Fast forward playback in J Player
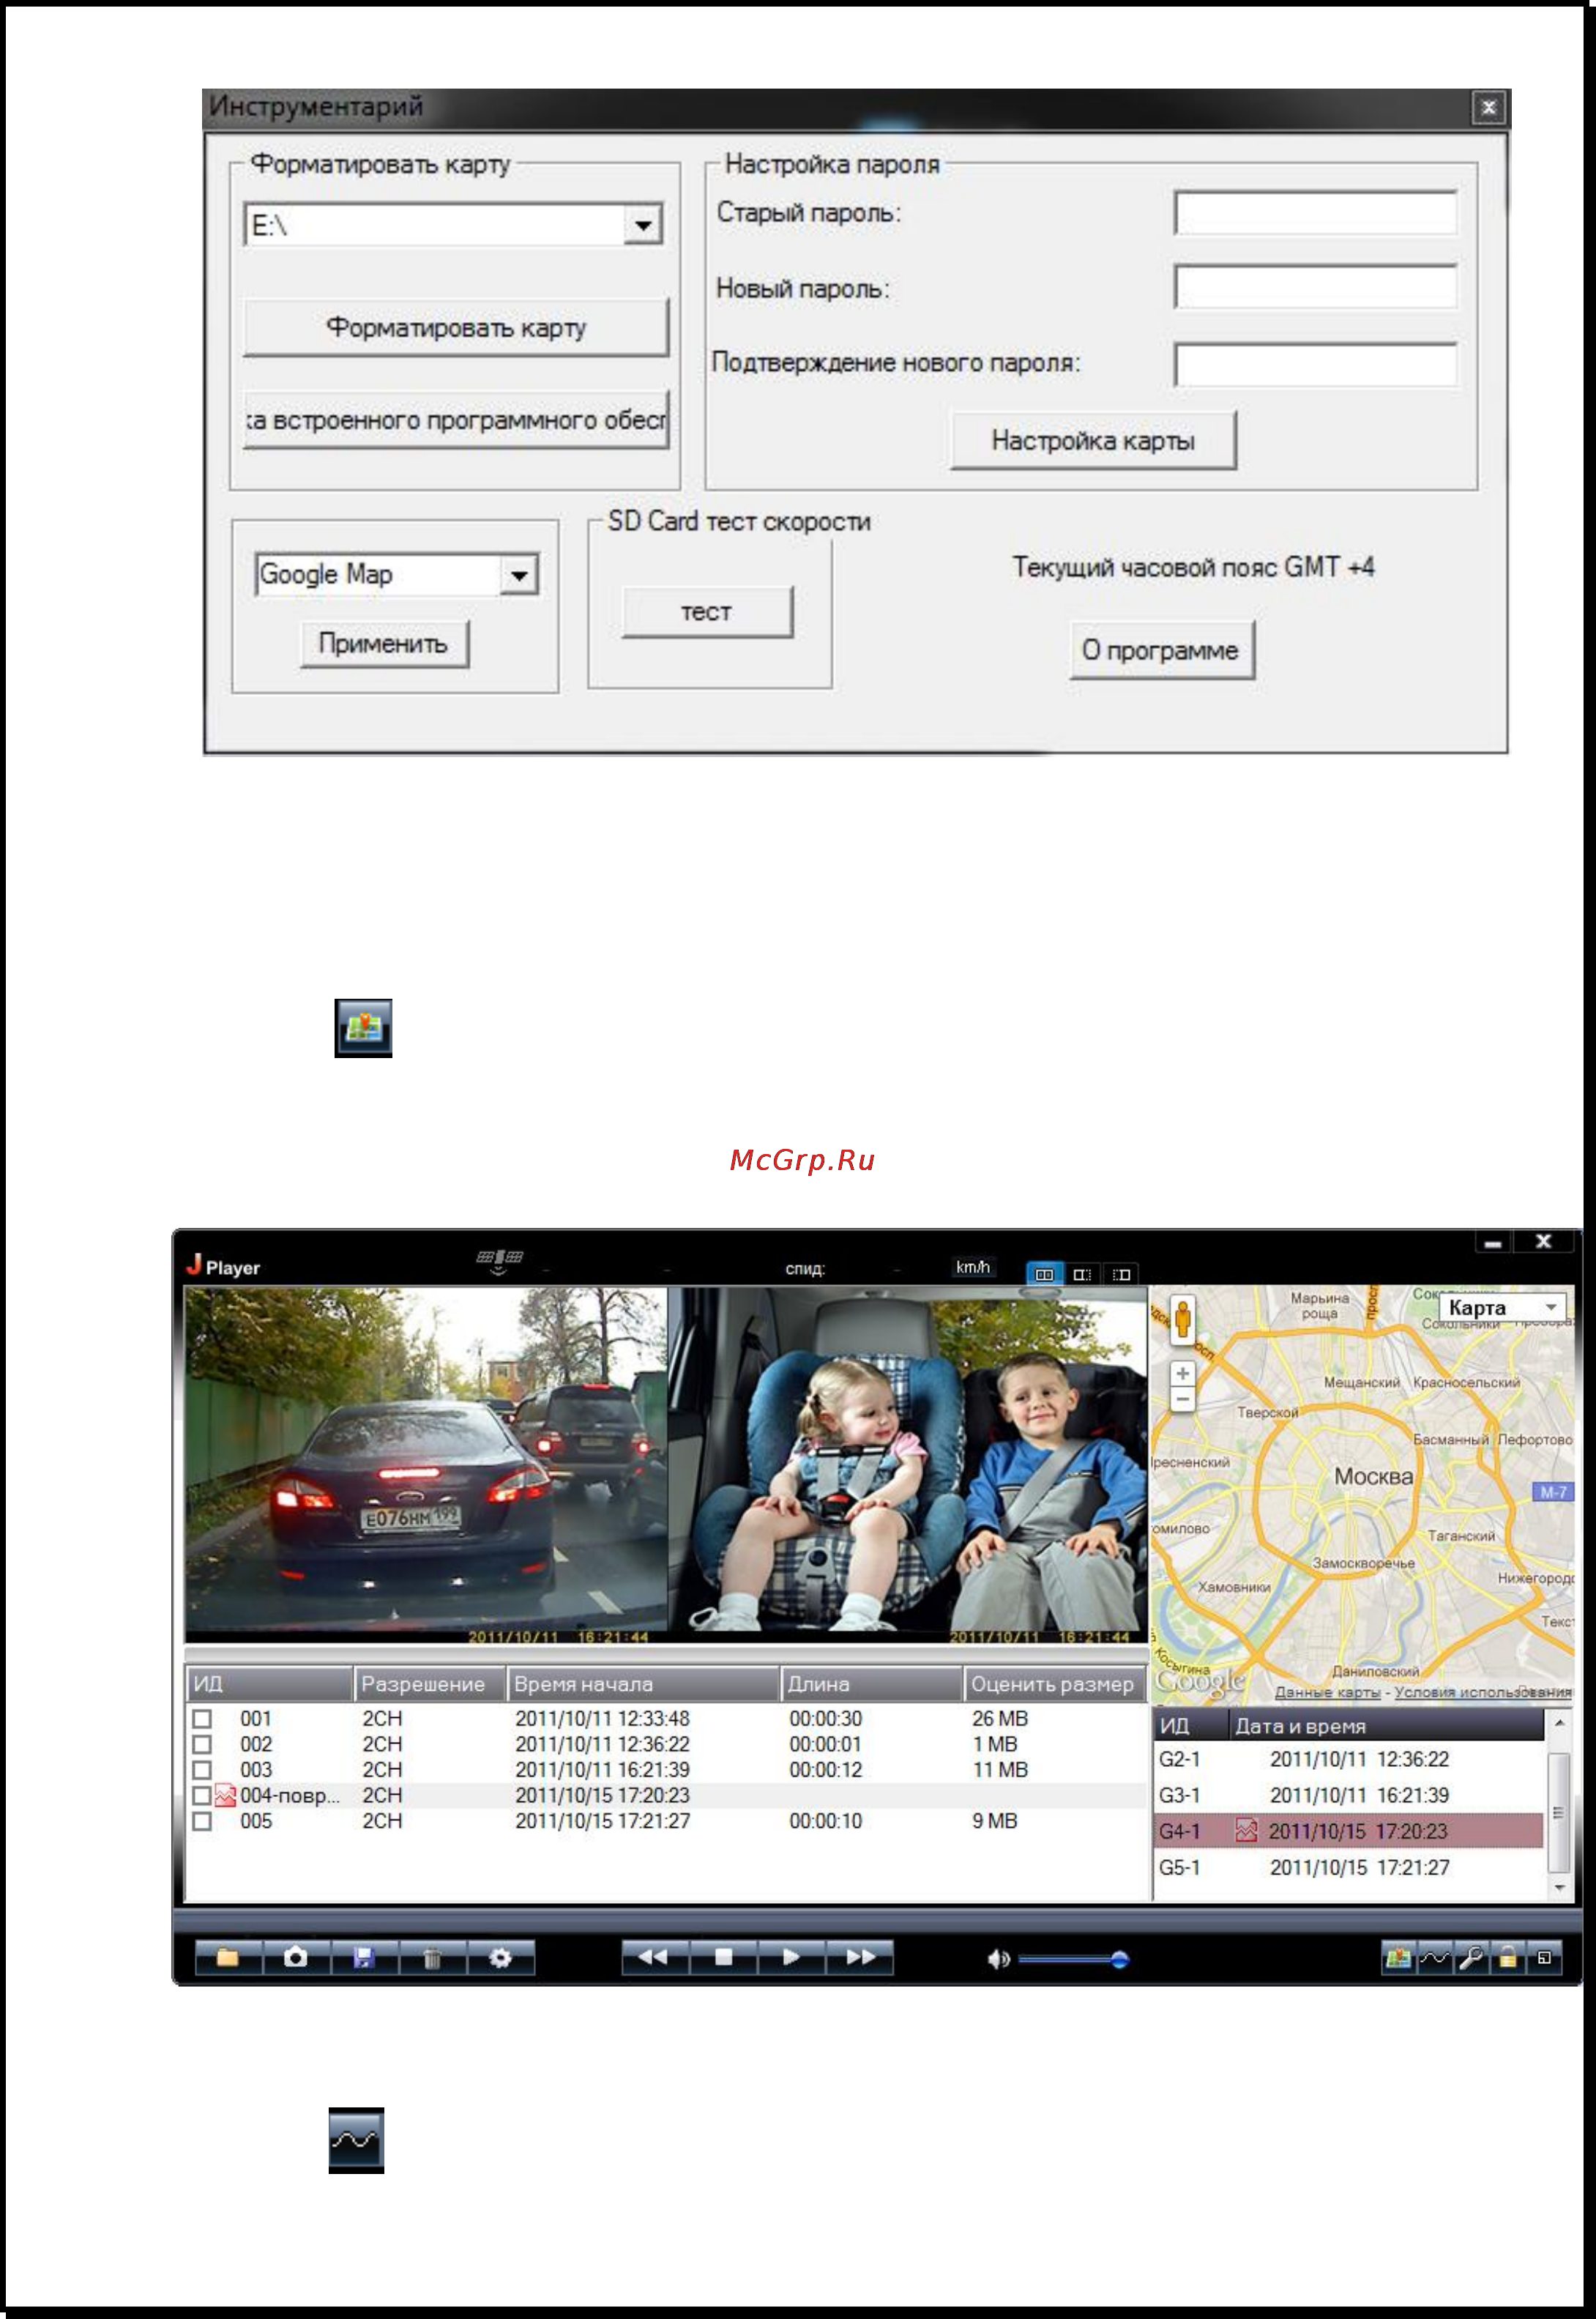This screenshot has height=2319, width=1596. 860,1957
